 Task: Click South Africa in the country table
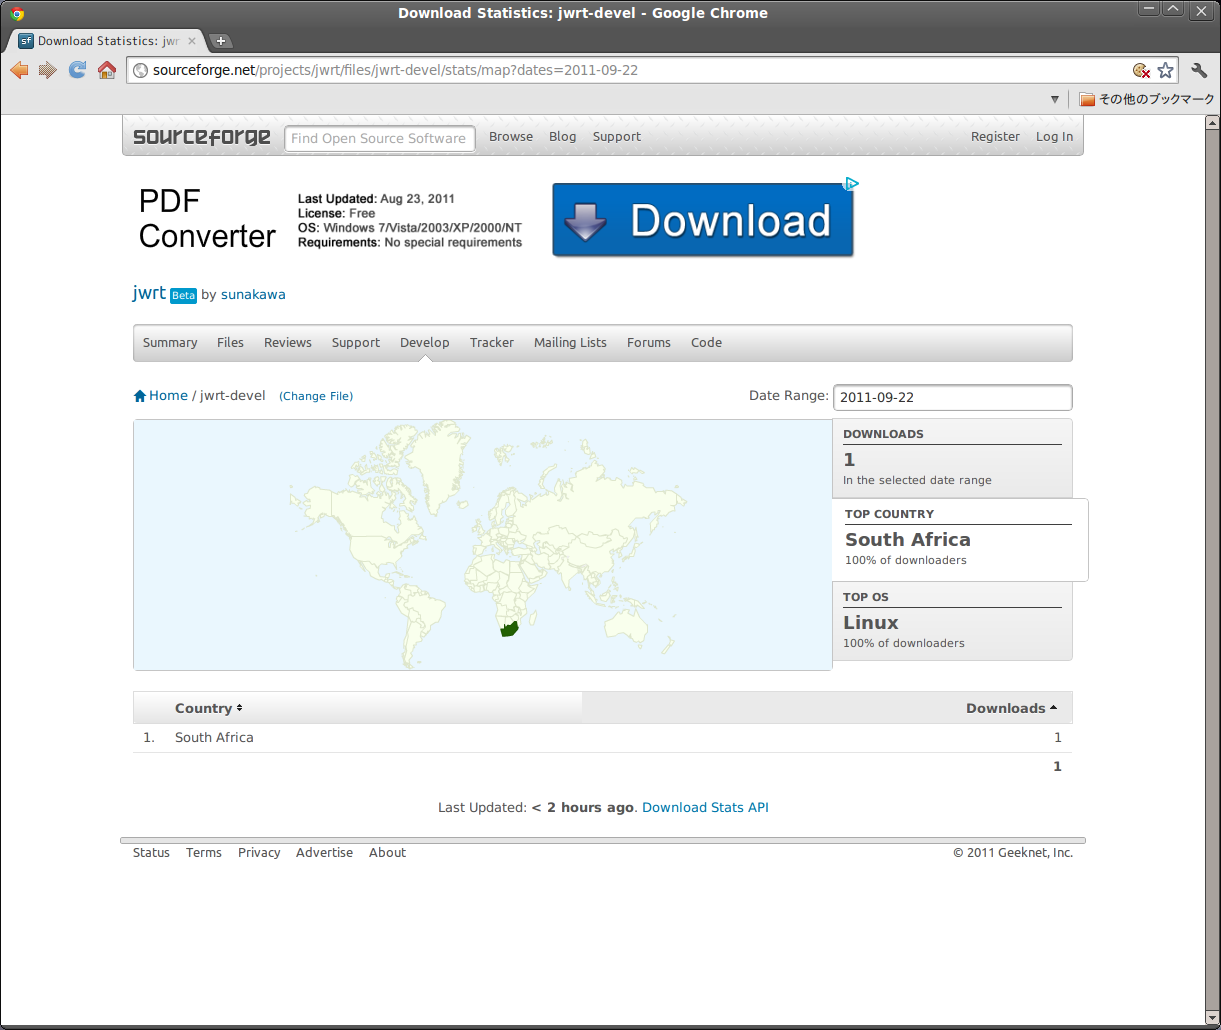tap(214, 738)
